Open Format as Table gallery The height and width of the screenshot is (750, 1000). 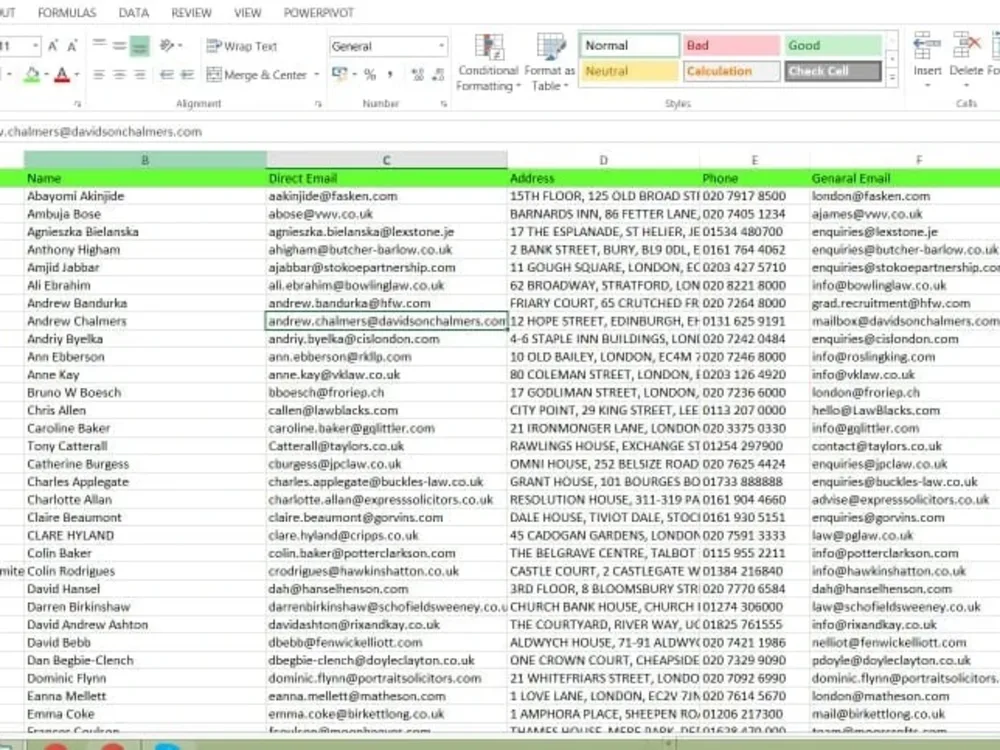pos(549,62)
